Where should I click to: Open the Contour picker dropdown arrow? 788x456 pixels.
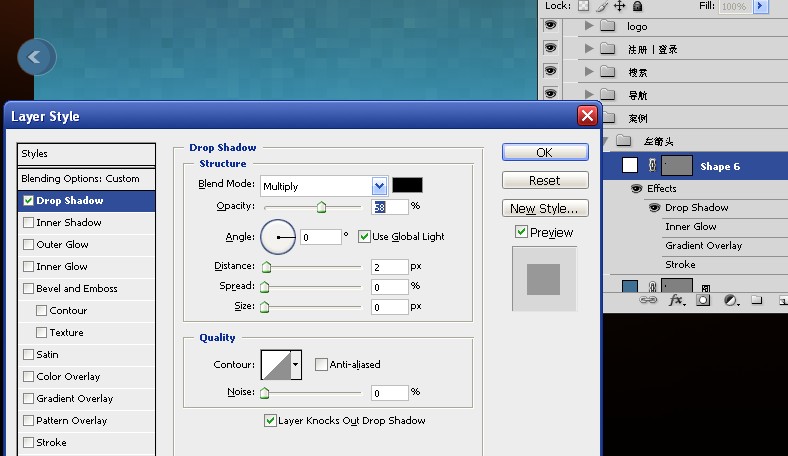coord(296,364)
